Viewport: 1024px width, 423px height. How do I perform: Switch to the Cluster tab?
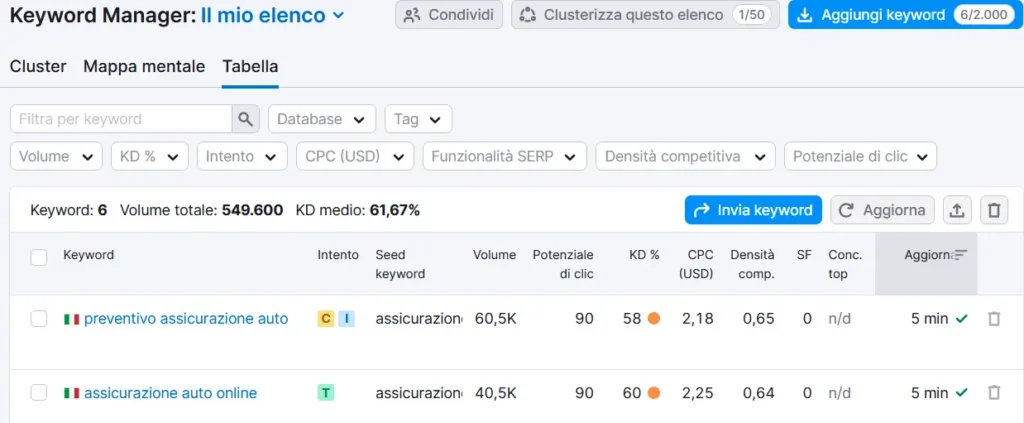[x=38, y=67]
